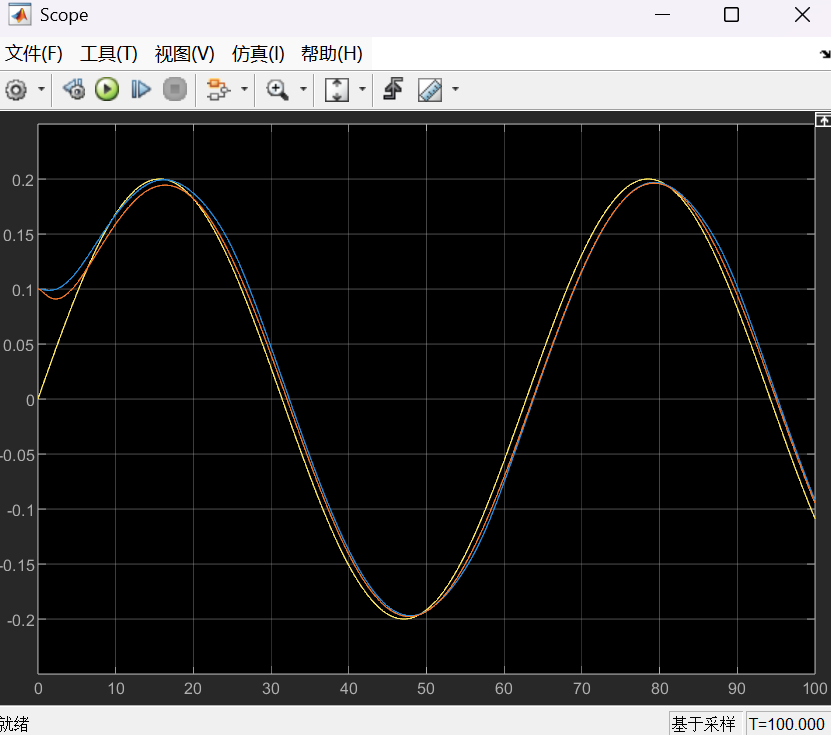Select the Zoom tool magnifier
The image size is (831, 735).
[277, 90]
